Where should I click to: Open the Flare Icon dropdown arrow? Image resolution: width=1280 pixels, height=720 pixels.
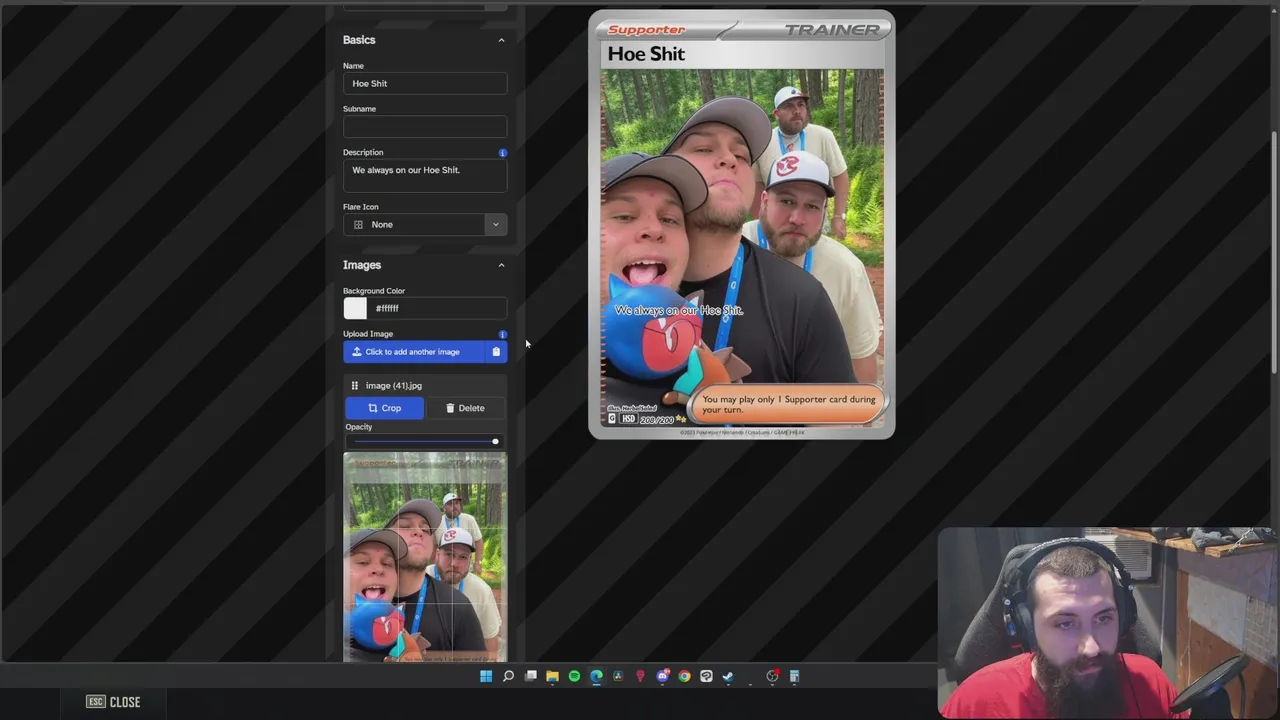(x=495, y=225)
